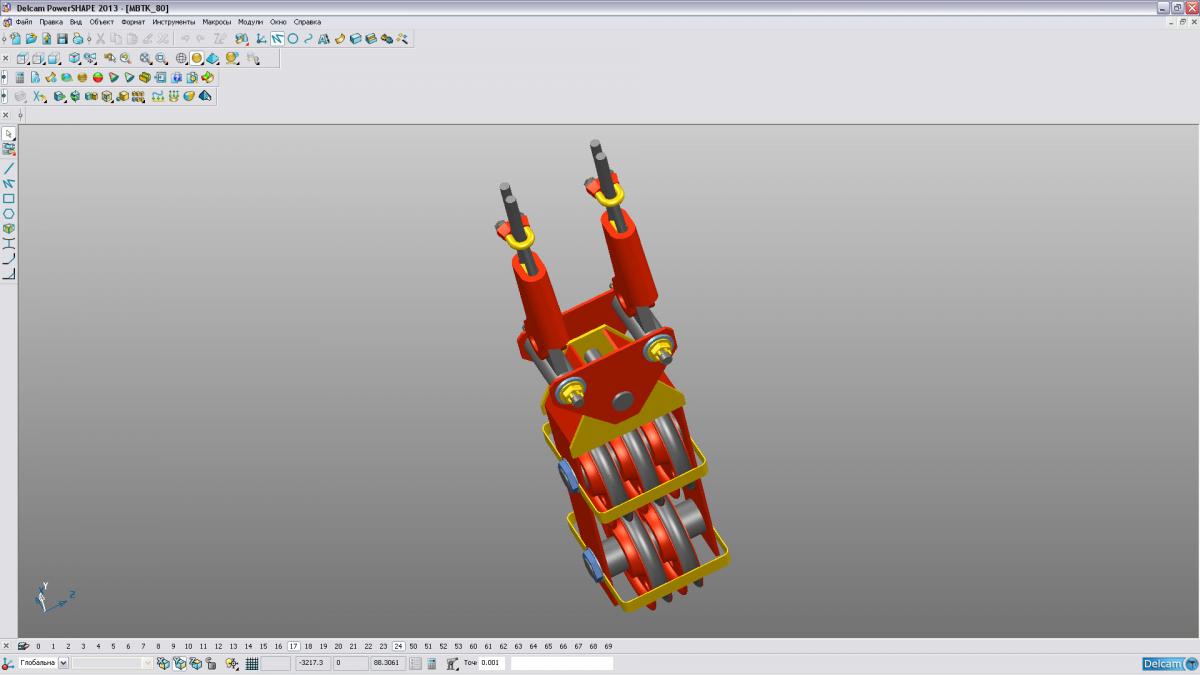Select the Chamfer tool in sidebar
The height and width of the screenshot is (675, 1200).
point(9,273)
